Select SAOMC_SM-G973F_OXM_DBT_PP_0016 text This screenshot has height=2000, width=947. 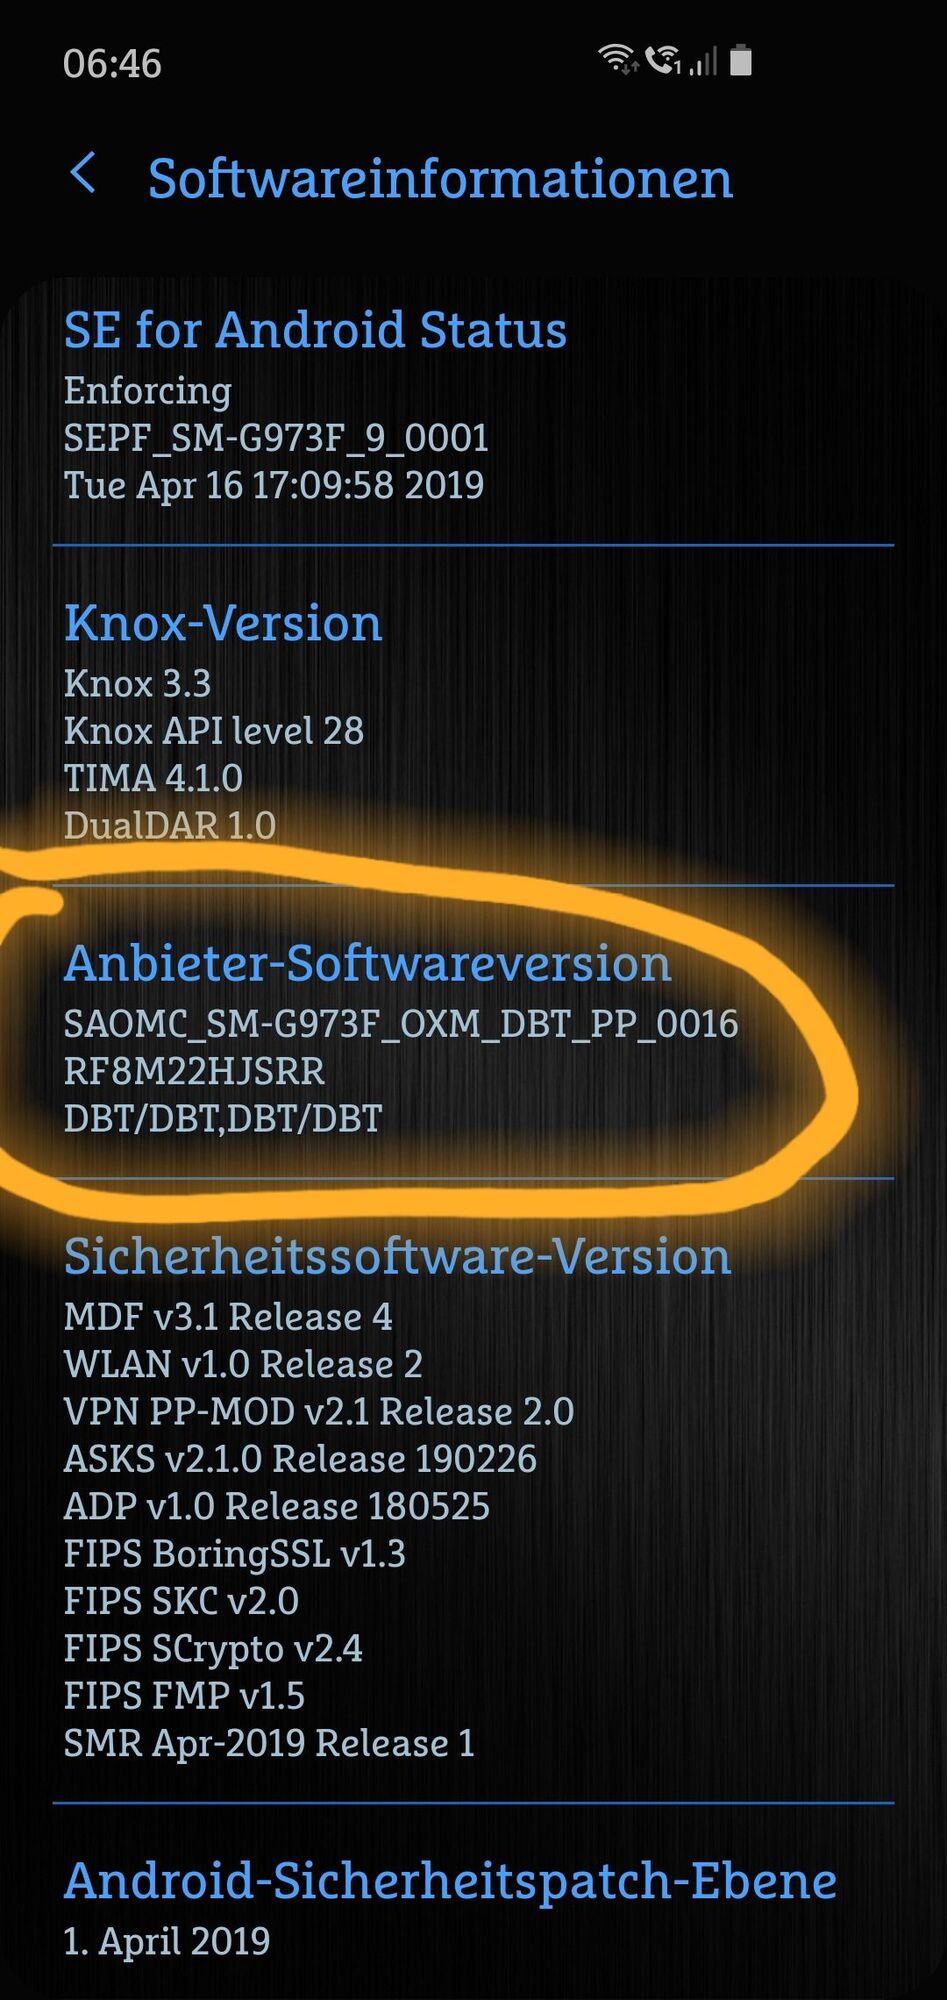point(401,1024)
